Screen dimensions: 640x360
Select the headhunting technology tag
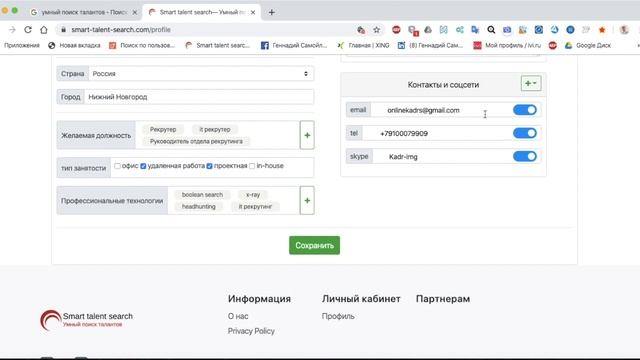198,207
